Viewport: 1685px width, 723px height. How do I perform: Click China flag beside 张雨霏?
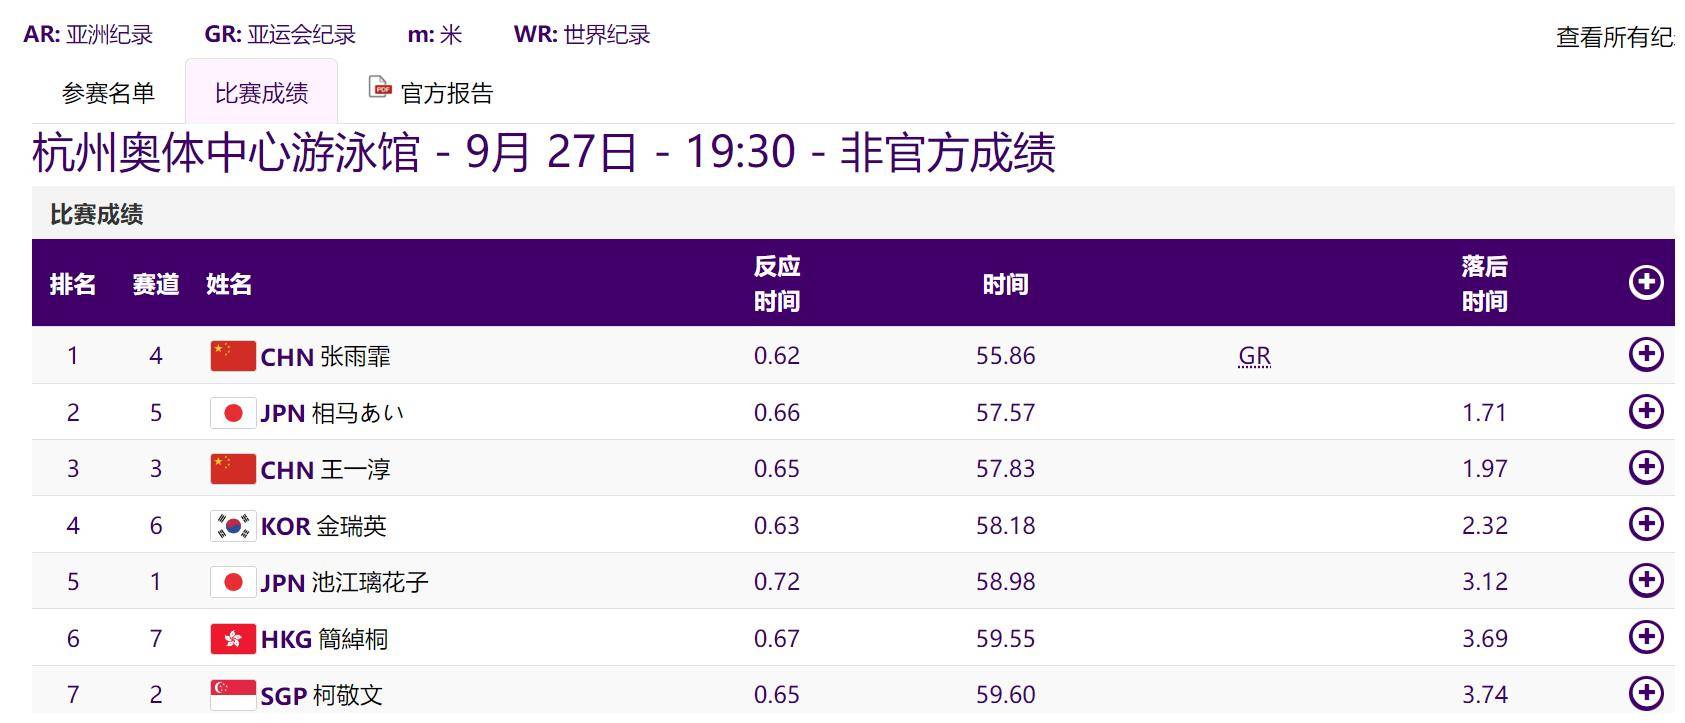pyautogui.click(x=233, y=356)
